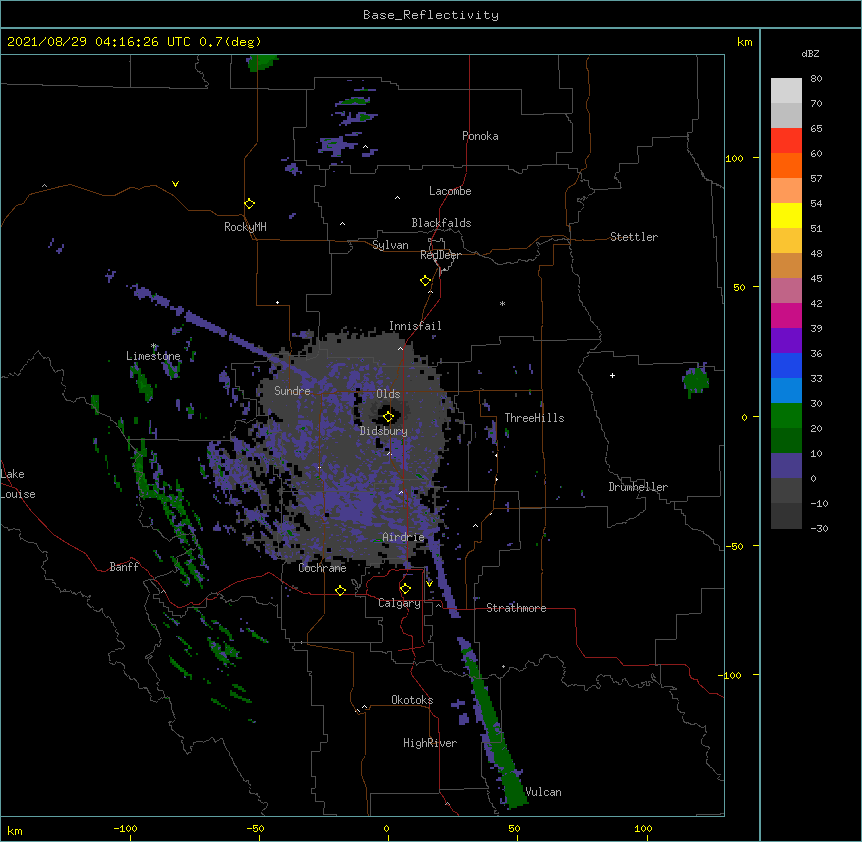862x842 pixels.
Task: Click the Stettler town label
Action: point(634,237)
